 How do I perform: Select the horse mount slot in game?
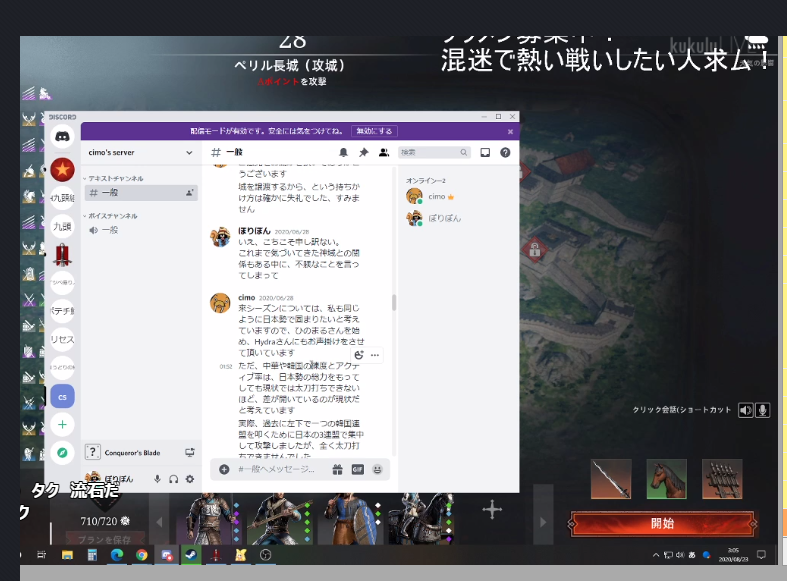(x=667, y=479)
